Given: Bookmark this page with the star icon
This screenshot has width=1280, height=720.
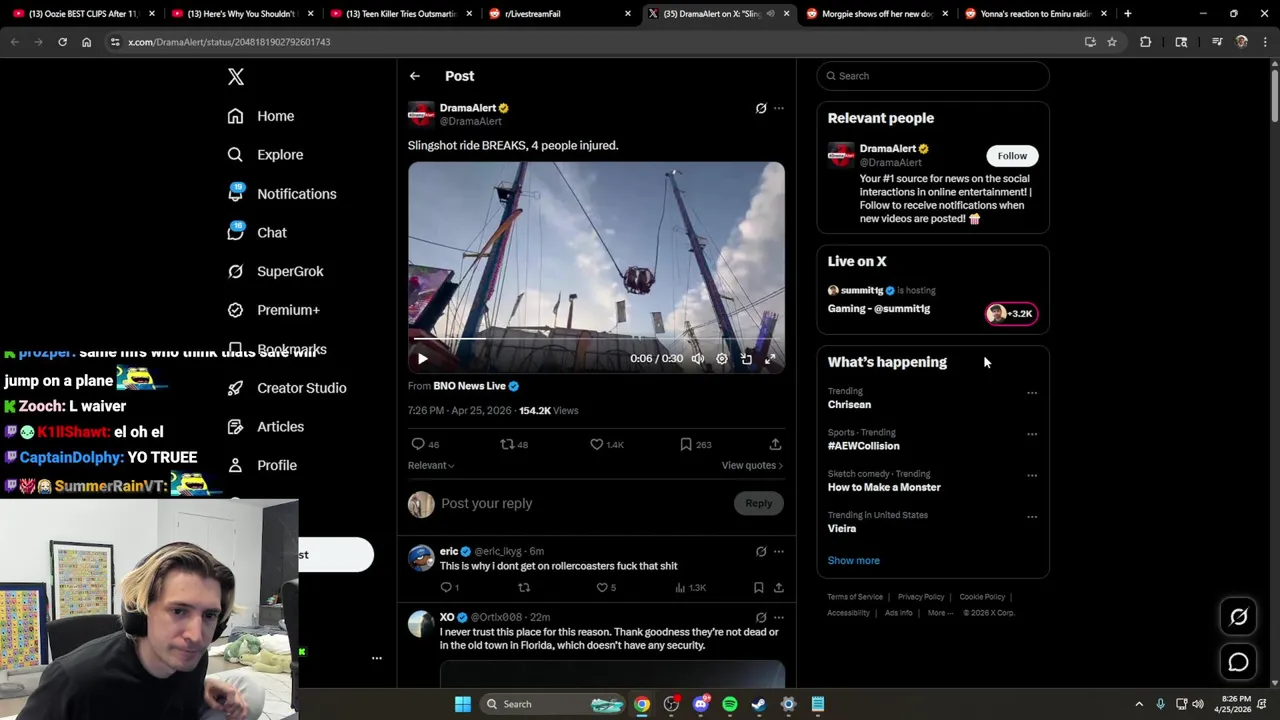Looking at the screenshot, I should (1111, 42).
